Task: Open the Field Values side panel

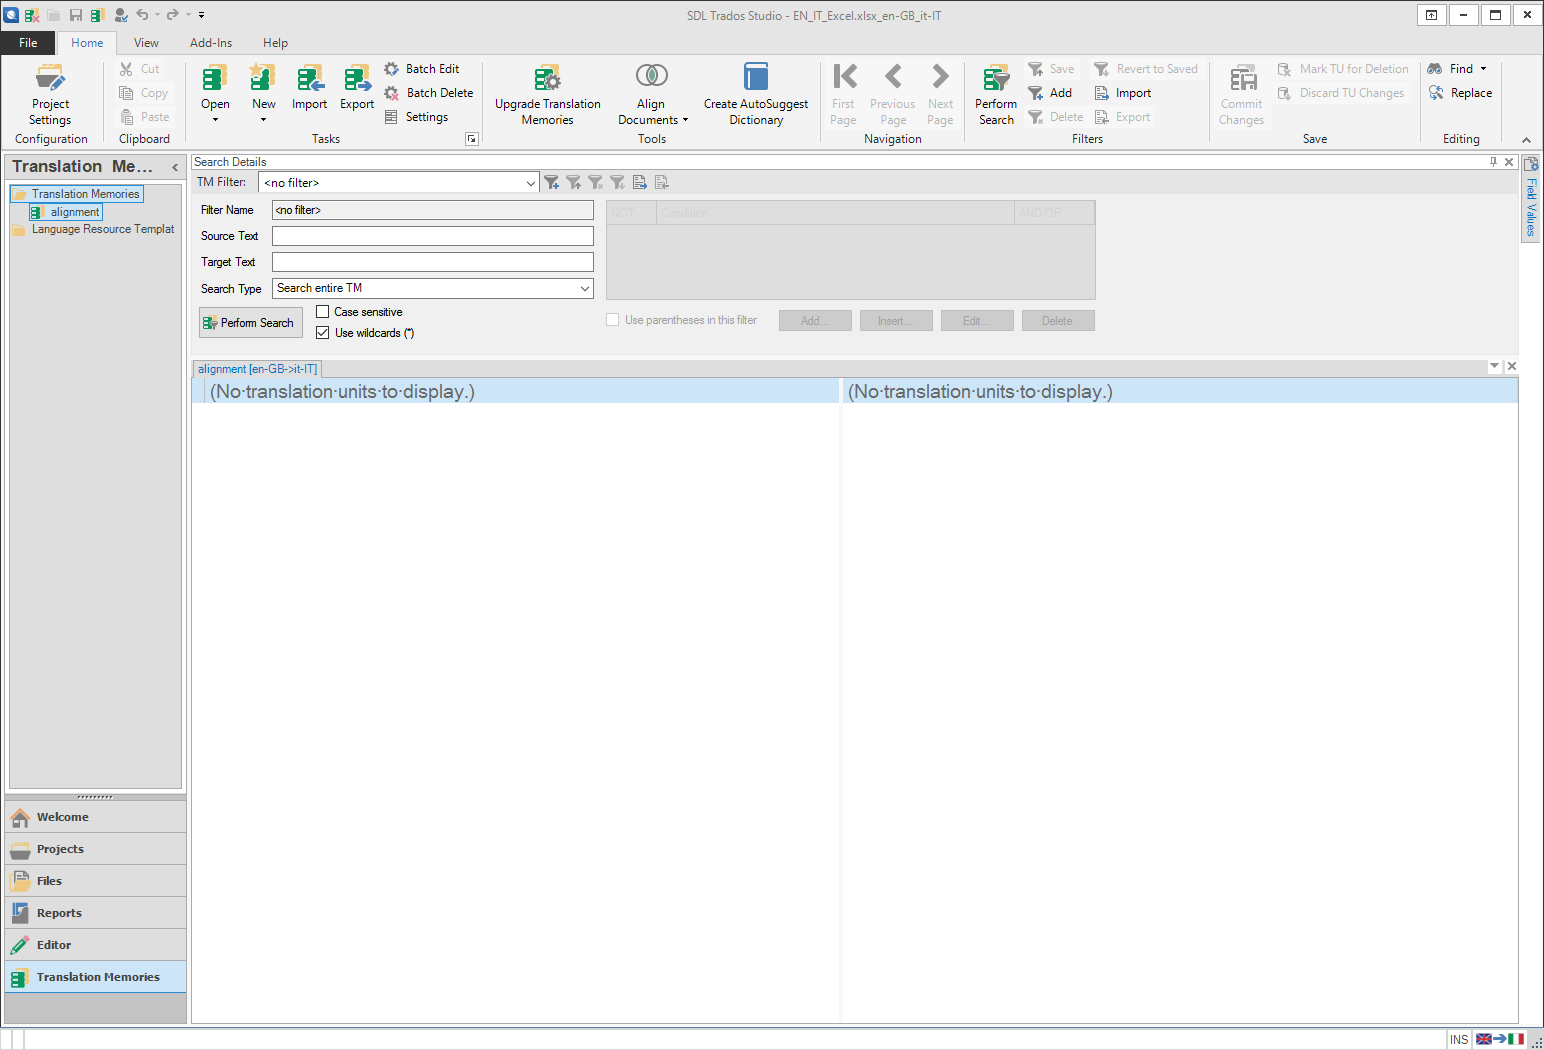Action: point(1531,198)
